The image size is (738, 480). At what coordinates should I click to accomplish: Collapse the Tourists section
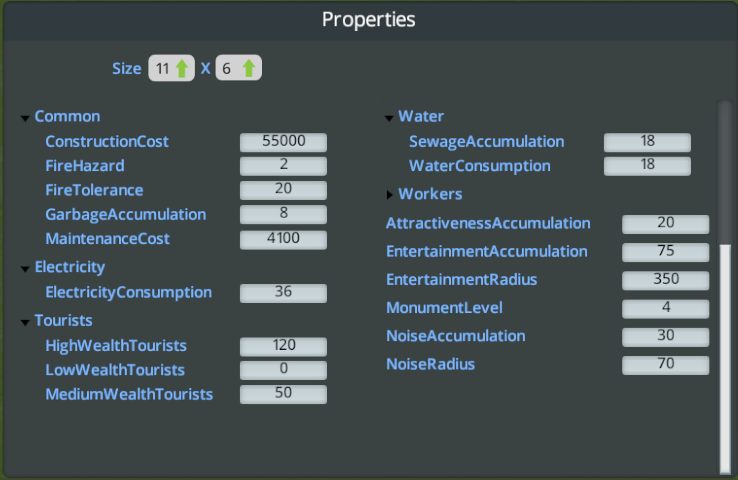click(25, 322)
